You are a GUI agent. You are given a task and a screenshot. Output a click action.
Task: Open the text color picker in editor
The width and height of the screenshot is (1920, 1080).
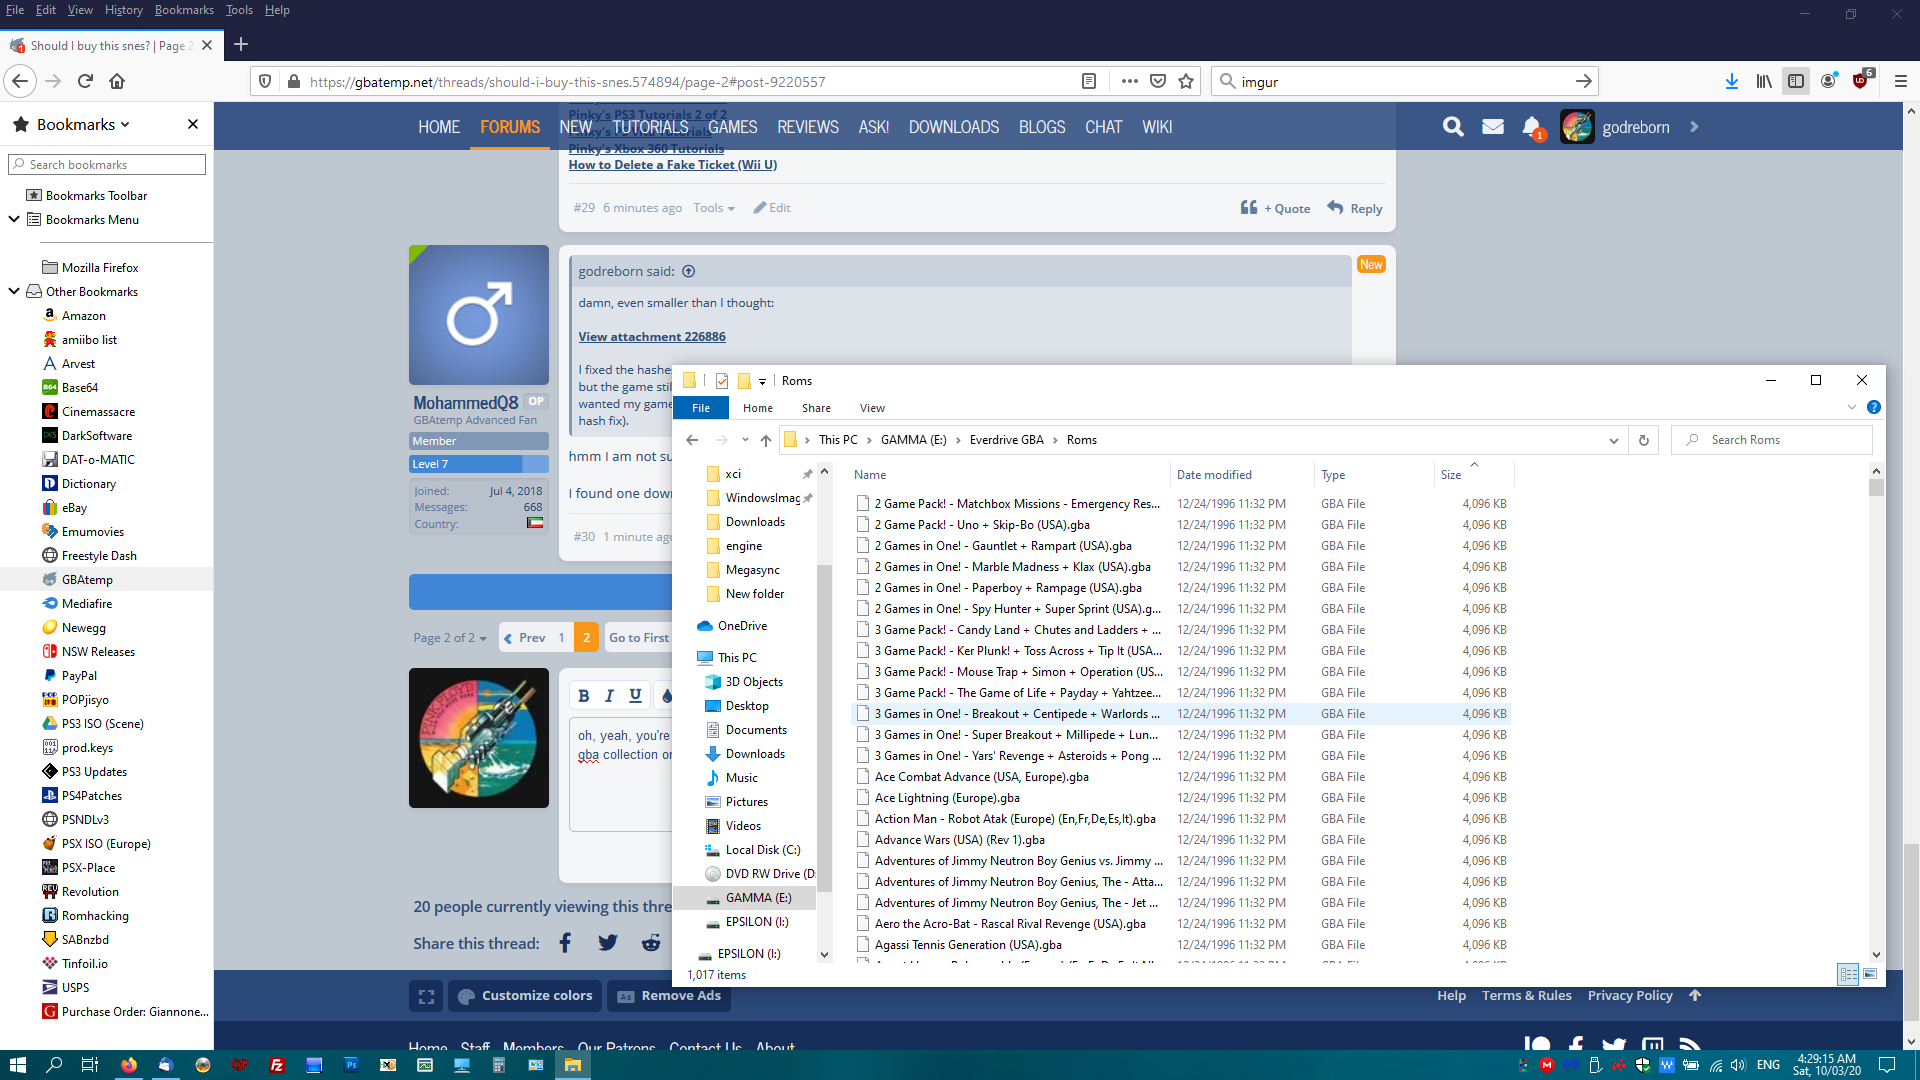click(x=667, y=696)
